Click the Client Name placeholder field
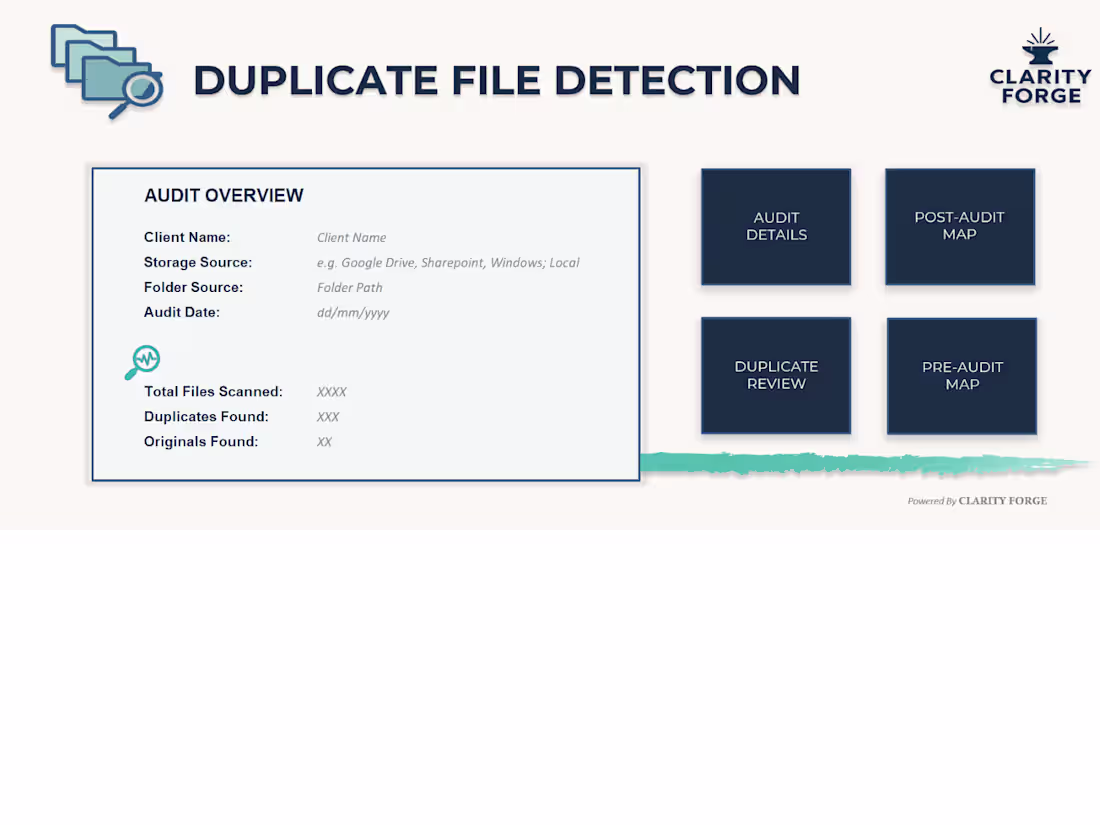 point(351,237)
